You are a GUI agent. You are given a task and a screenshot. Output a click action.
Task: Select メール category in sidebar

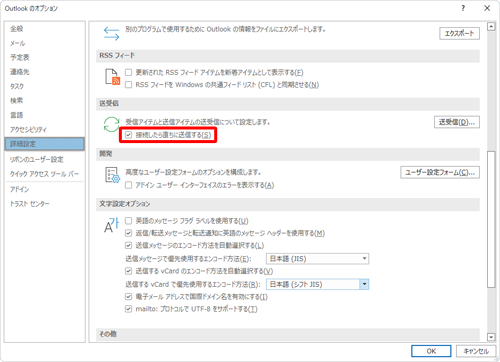click(45, 43)
